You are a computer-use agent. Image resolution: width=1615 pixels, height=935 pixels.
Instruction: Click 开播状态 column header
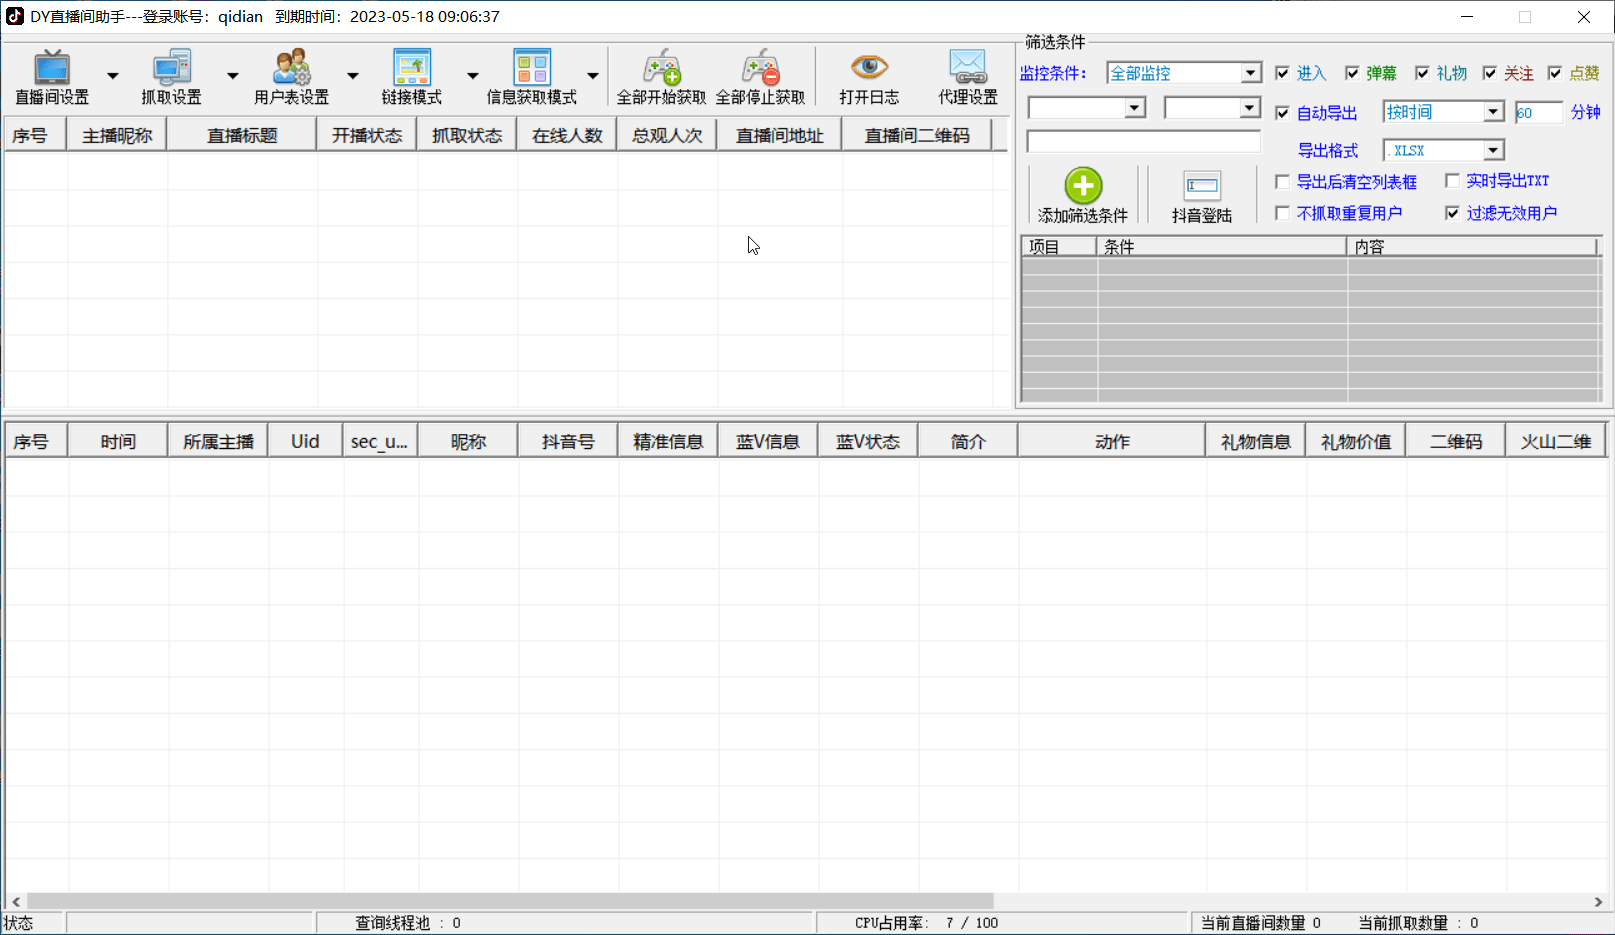(x=367, y=135)
